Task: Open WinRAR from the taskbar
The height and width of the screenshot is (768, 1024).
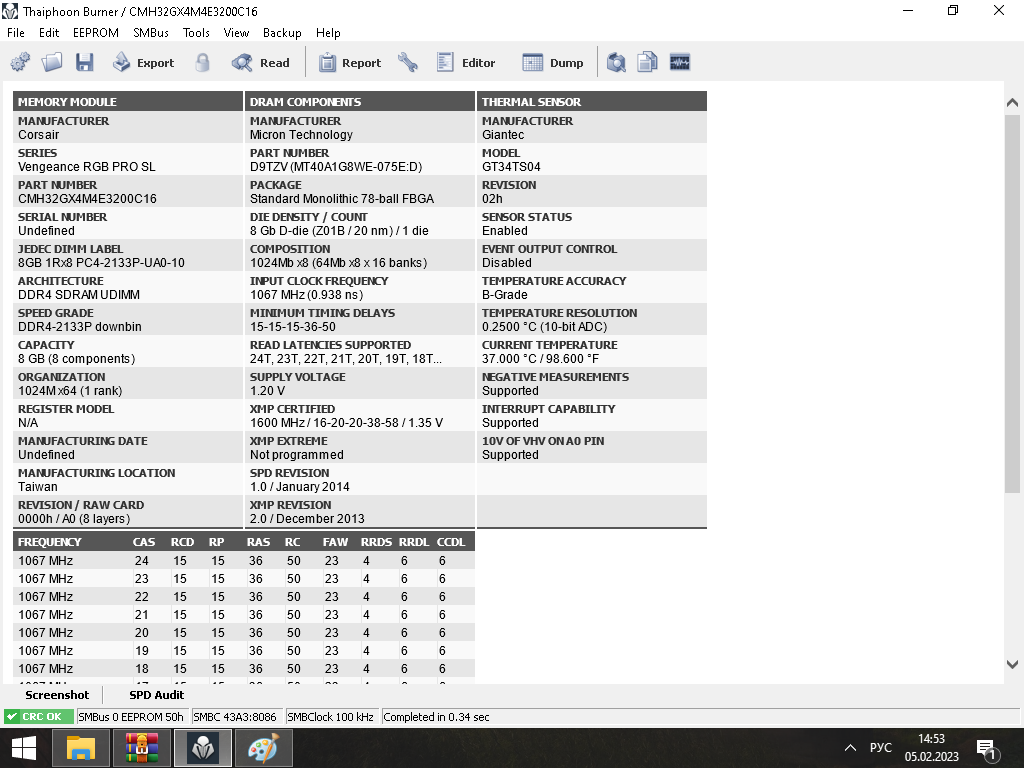Action: point(142,748)
